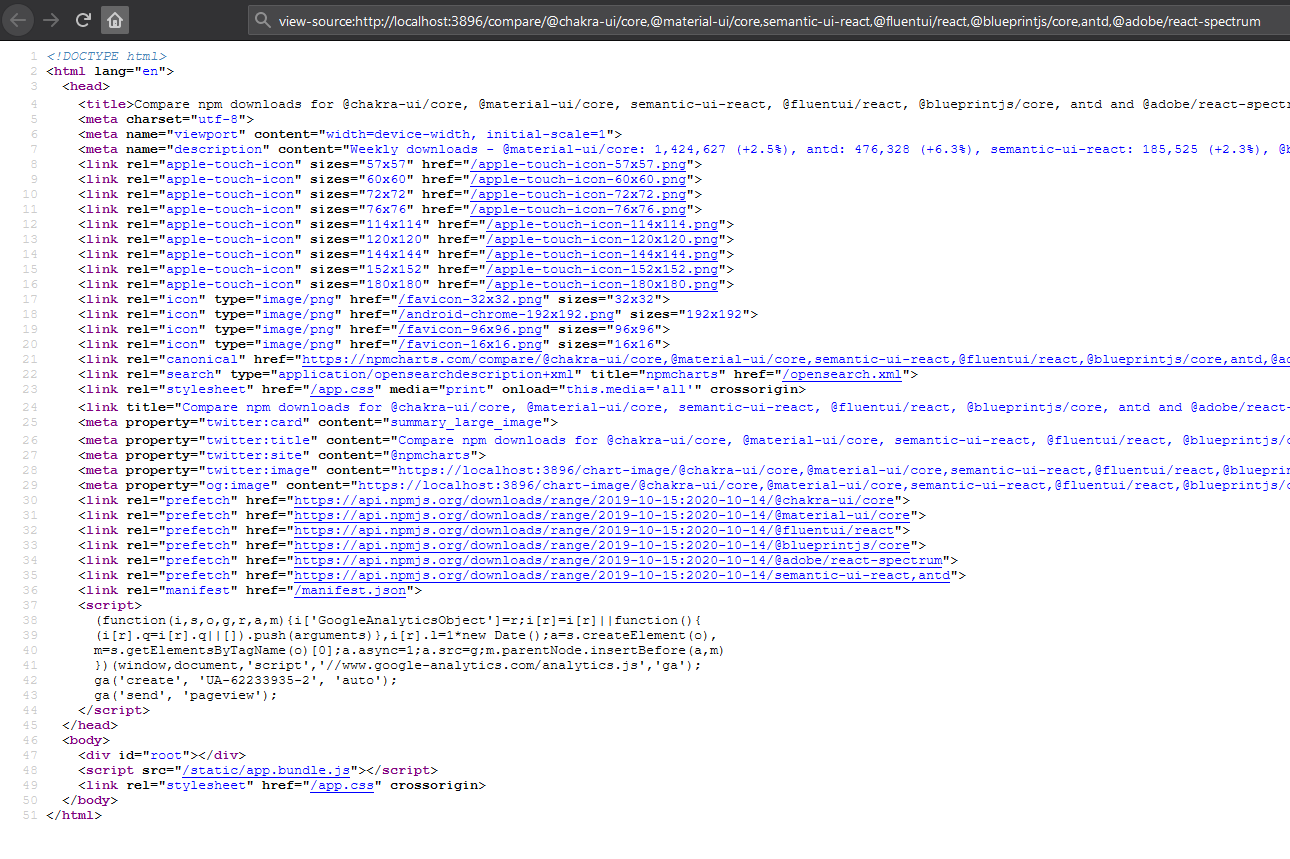Image resolution: width=1290 pixels, height=859 pixels.
Task: Click the ga('create', 'UA-62233935-2') line
Action: coord(246,680)
